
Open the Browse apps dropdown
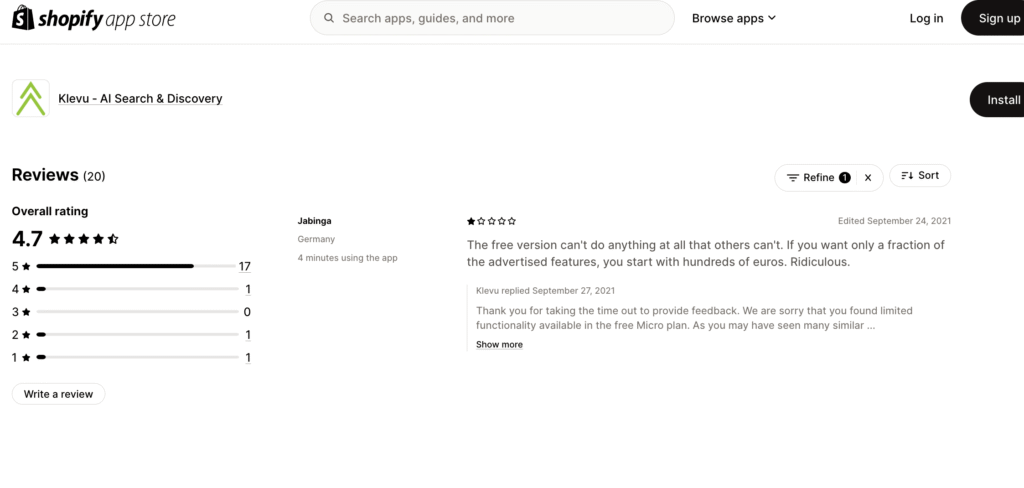734,18
